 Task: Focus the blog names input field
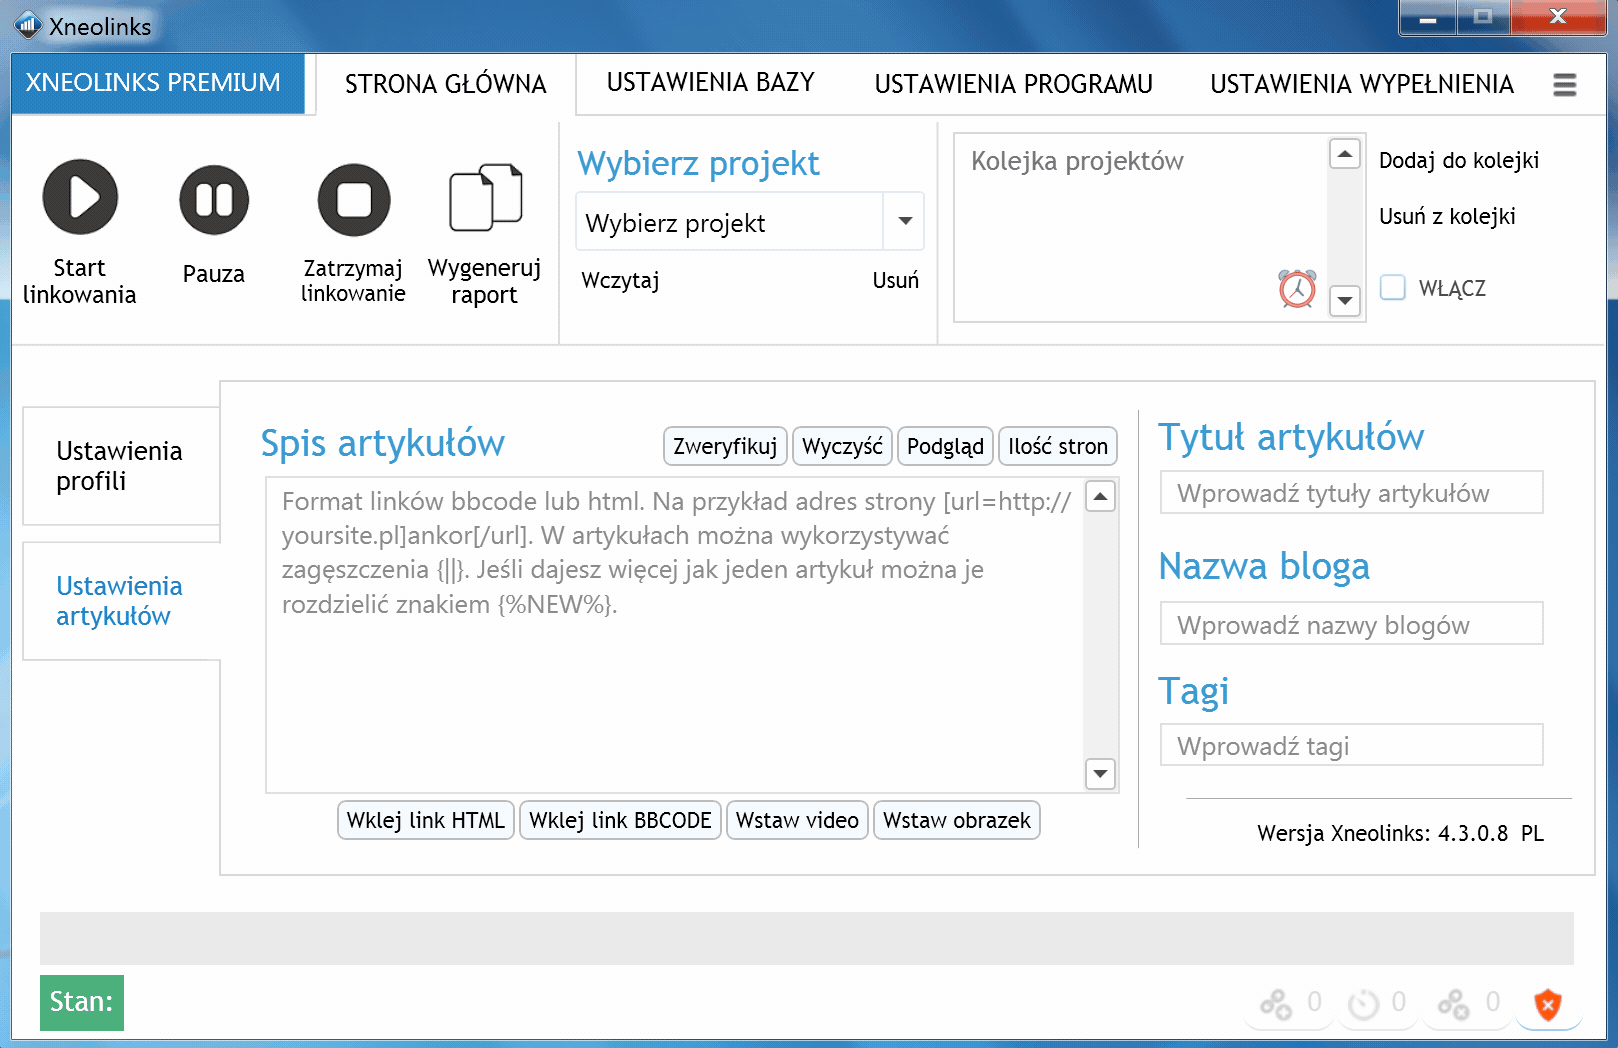1351,623
